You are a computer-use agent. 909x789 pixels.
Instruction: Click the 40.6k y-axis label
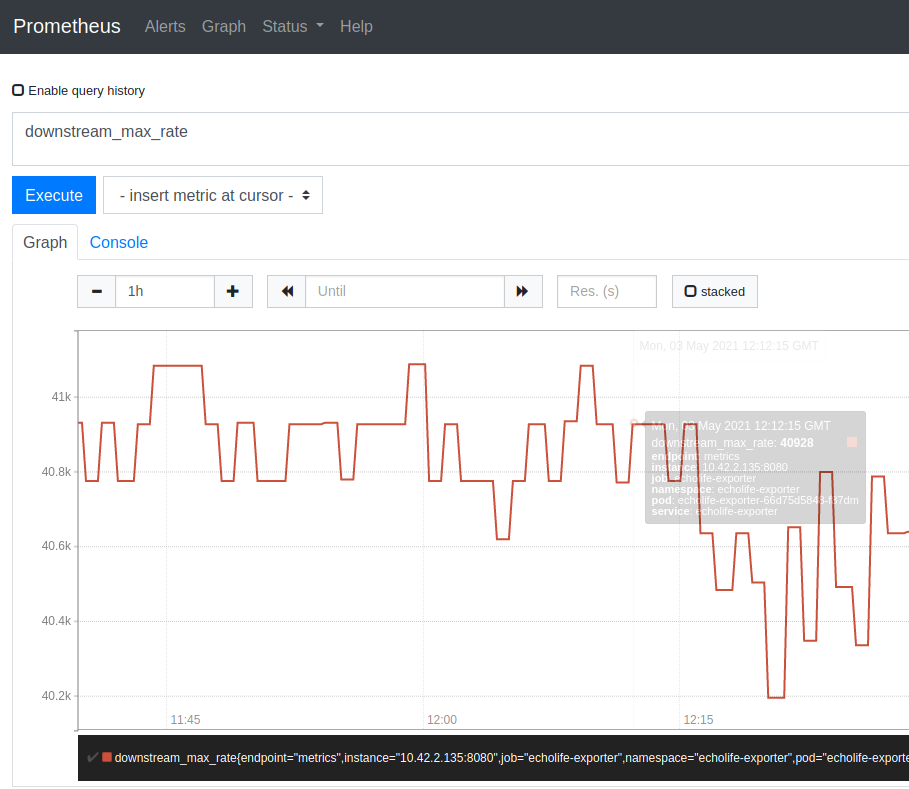coord(56,546)
